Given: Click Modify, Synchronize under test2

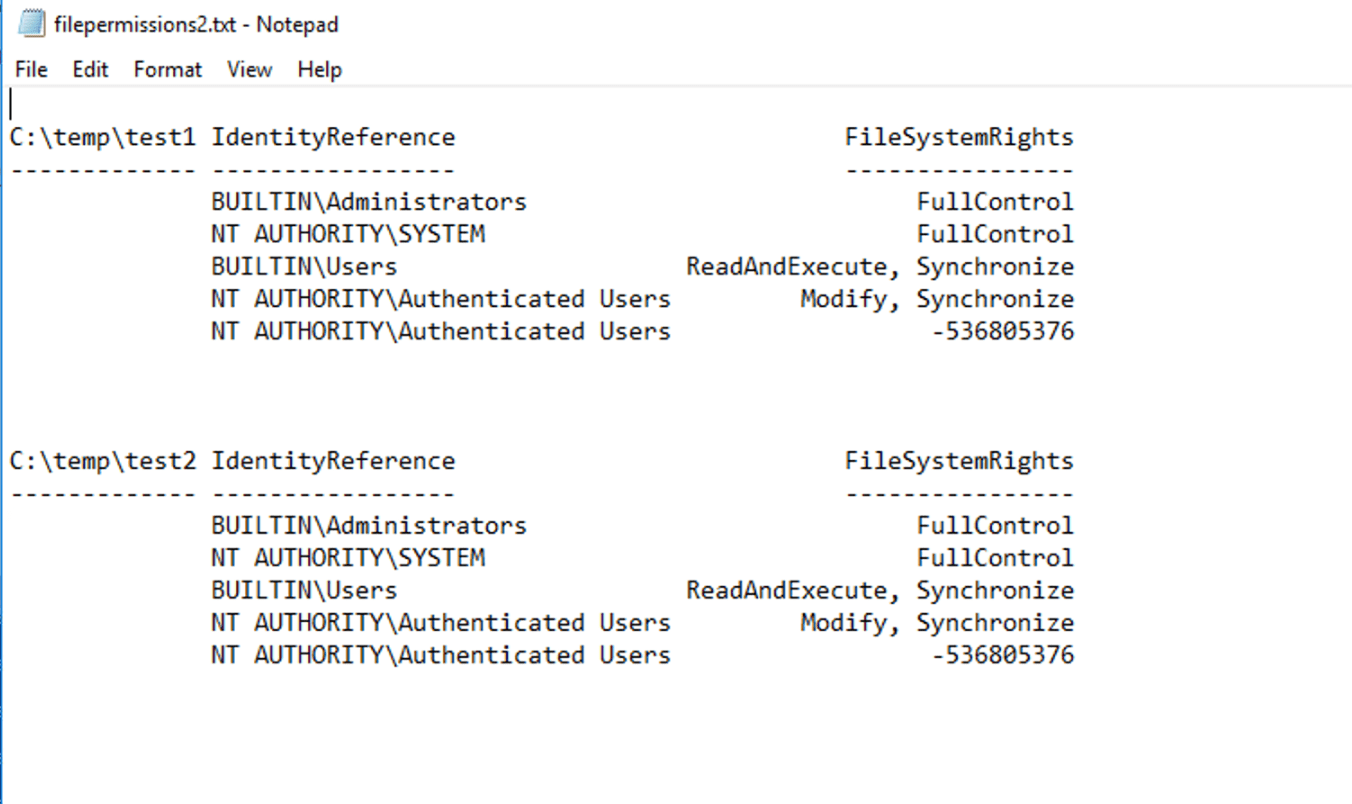Looking at the screenshot, I should [937, 623].
